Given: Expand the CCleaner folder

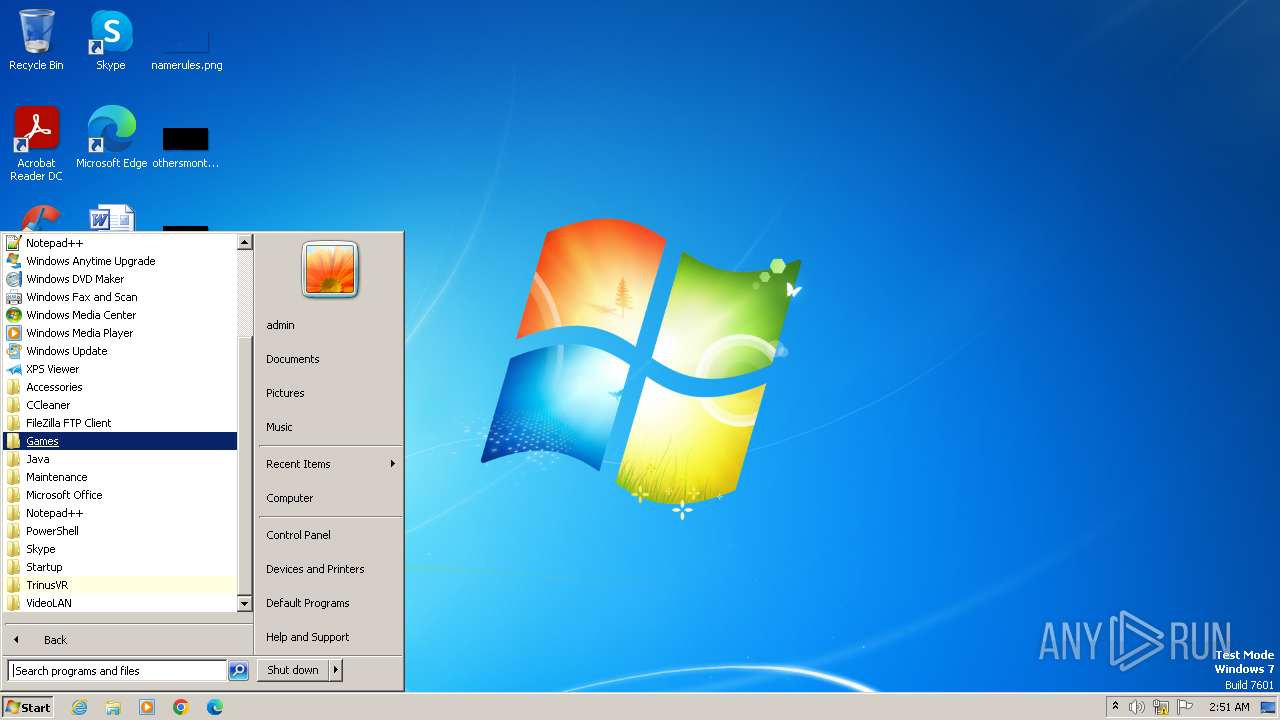Looking at the screenshot, I should click(x=120, y=405).
